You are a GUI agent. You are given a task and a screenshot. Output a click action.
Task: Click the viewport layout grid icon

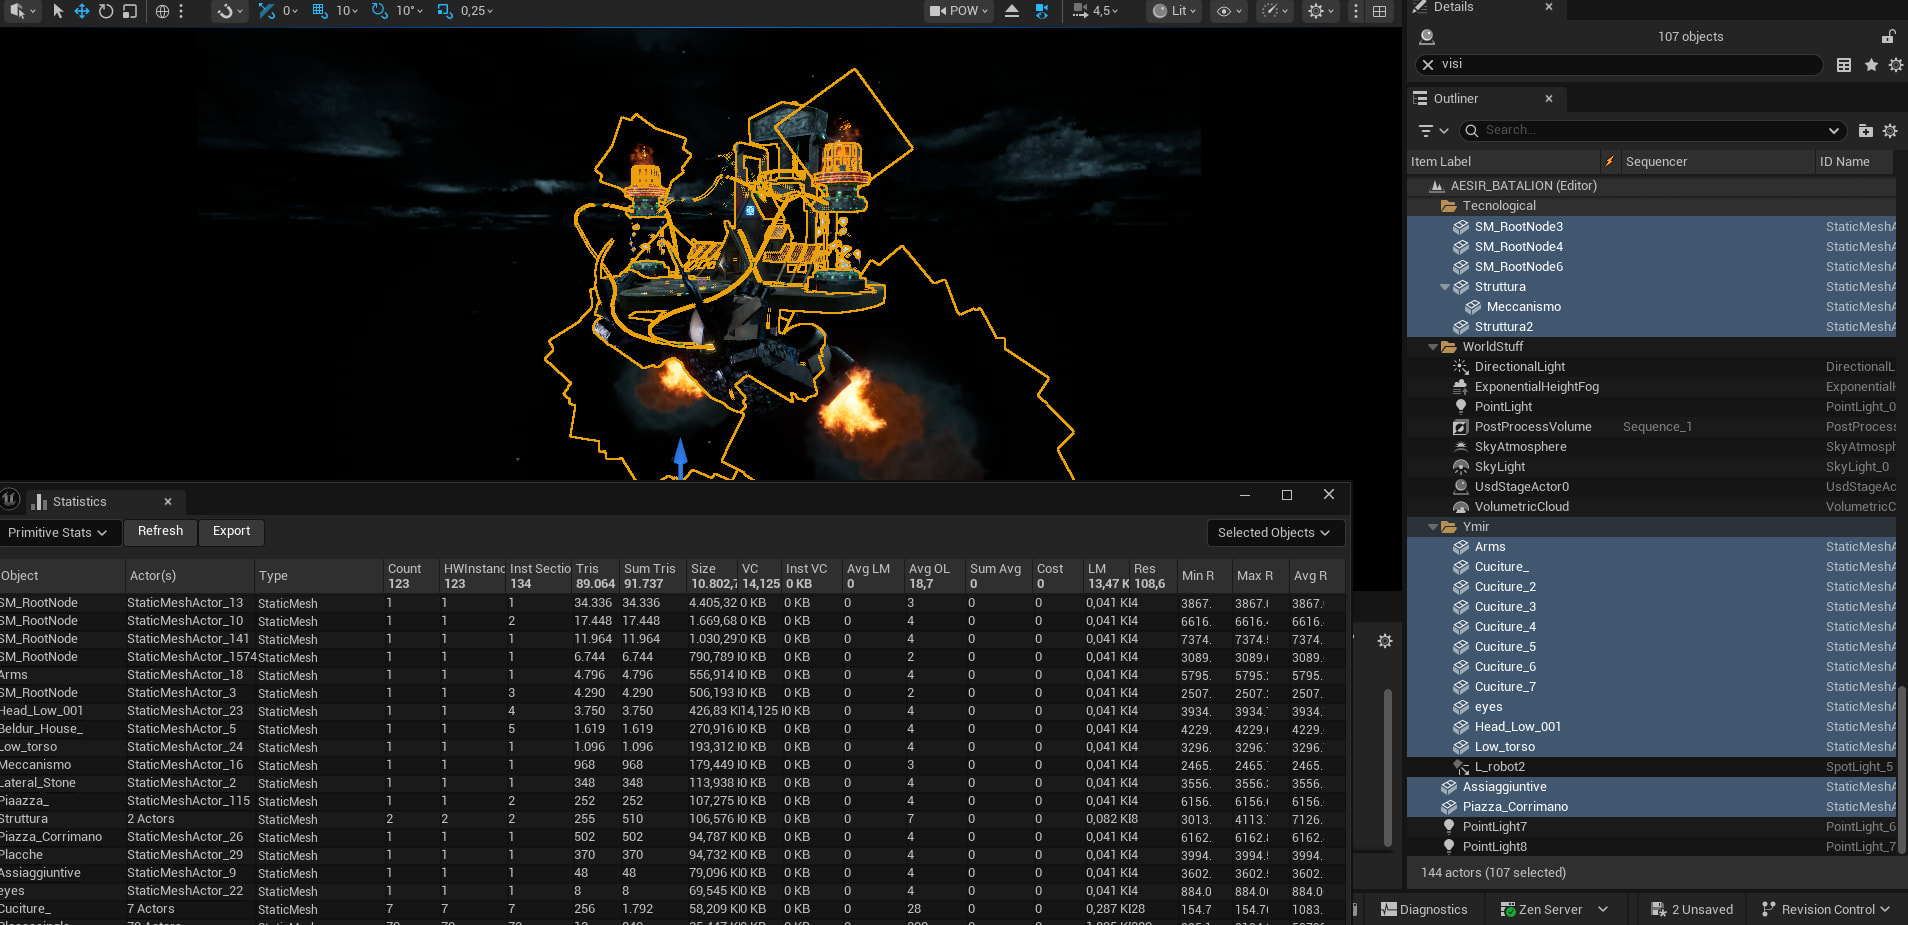pos(1380,11)
